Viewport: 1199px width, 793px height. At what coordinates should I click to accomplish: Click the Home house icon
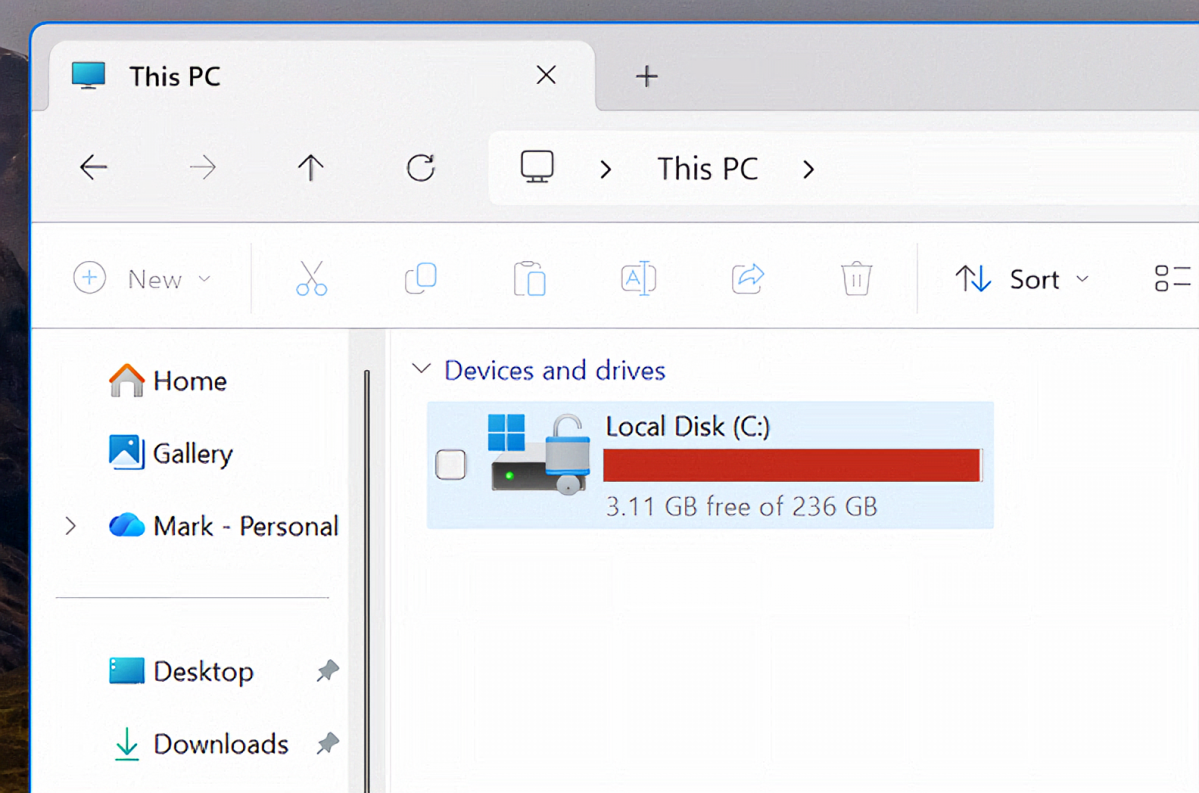[x=126, y=380]
